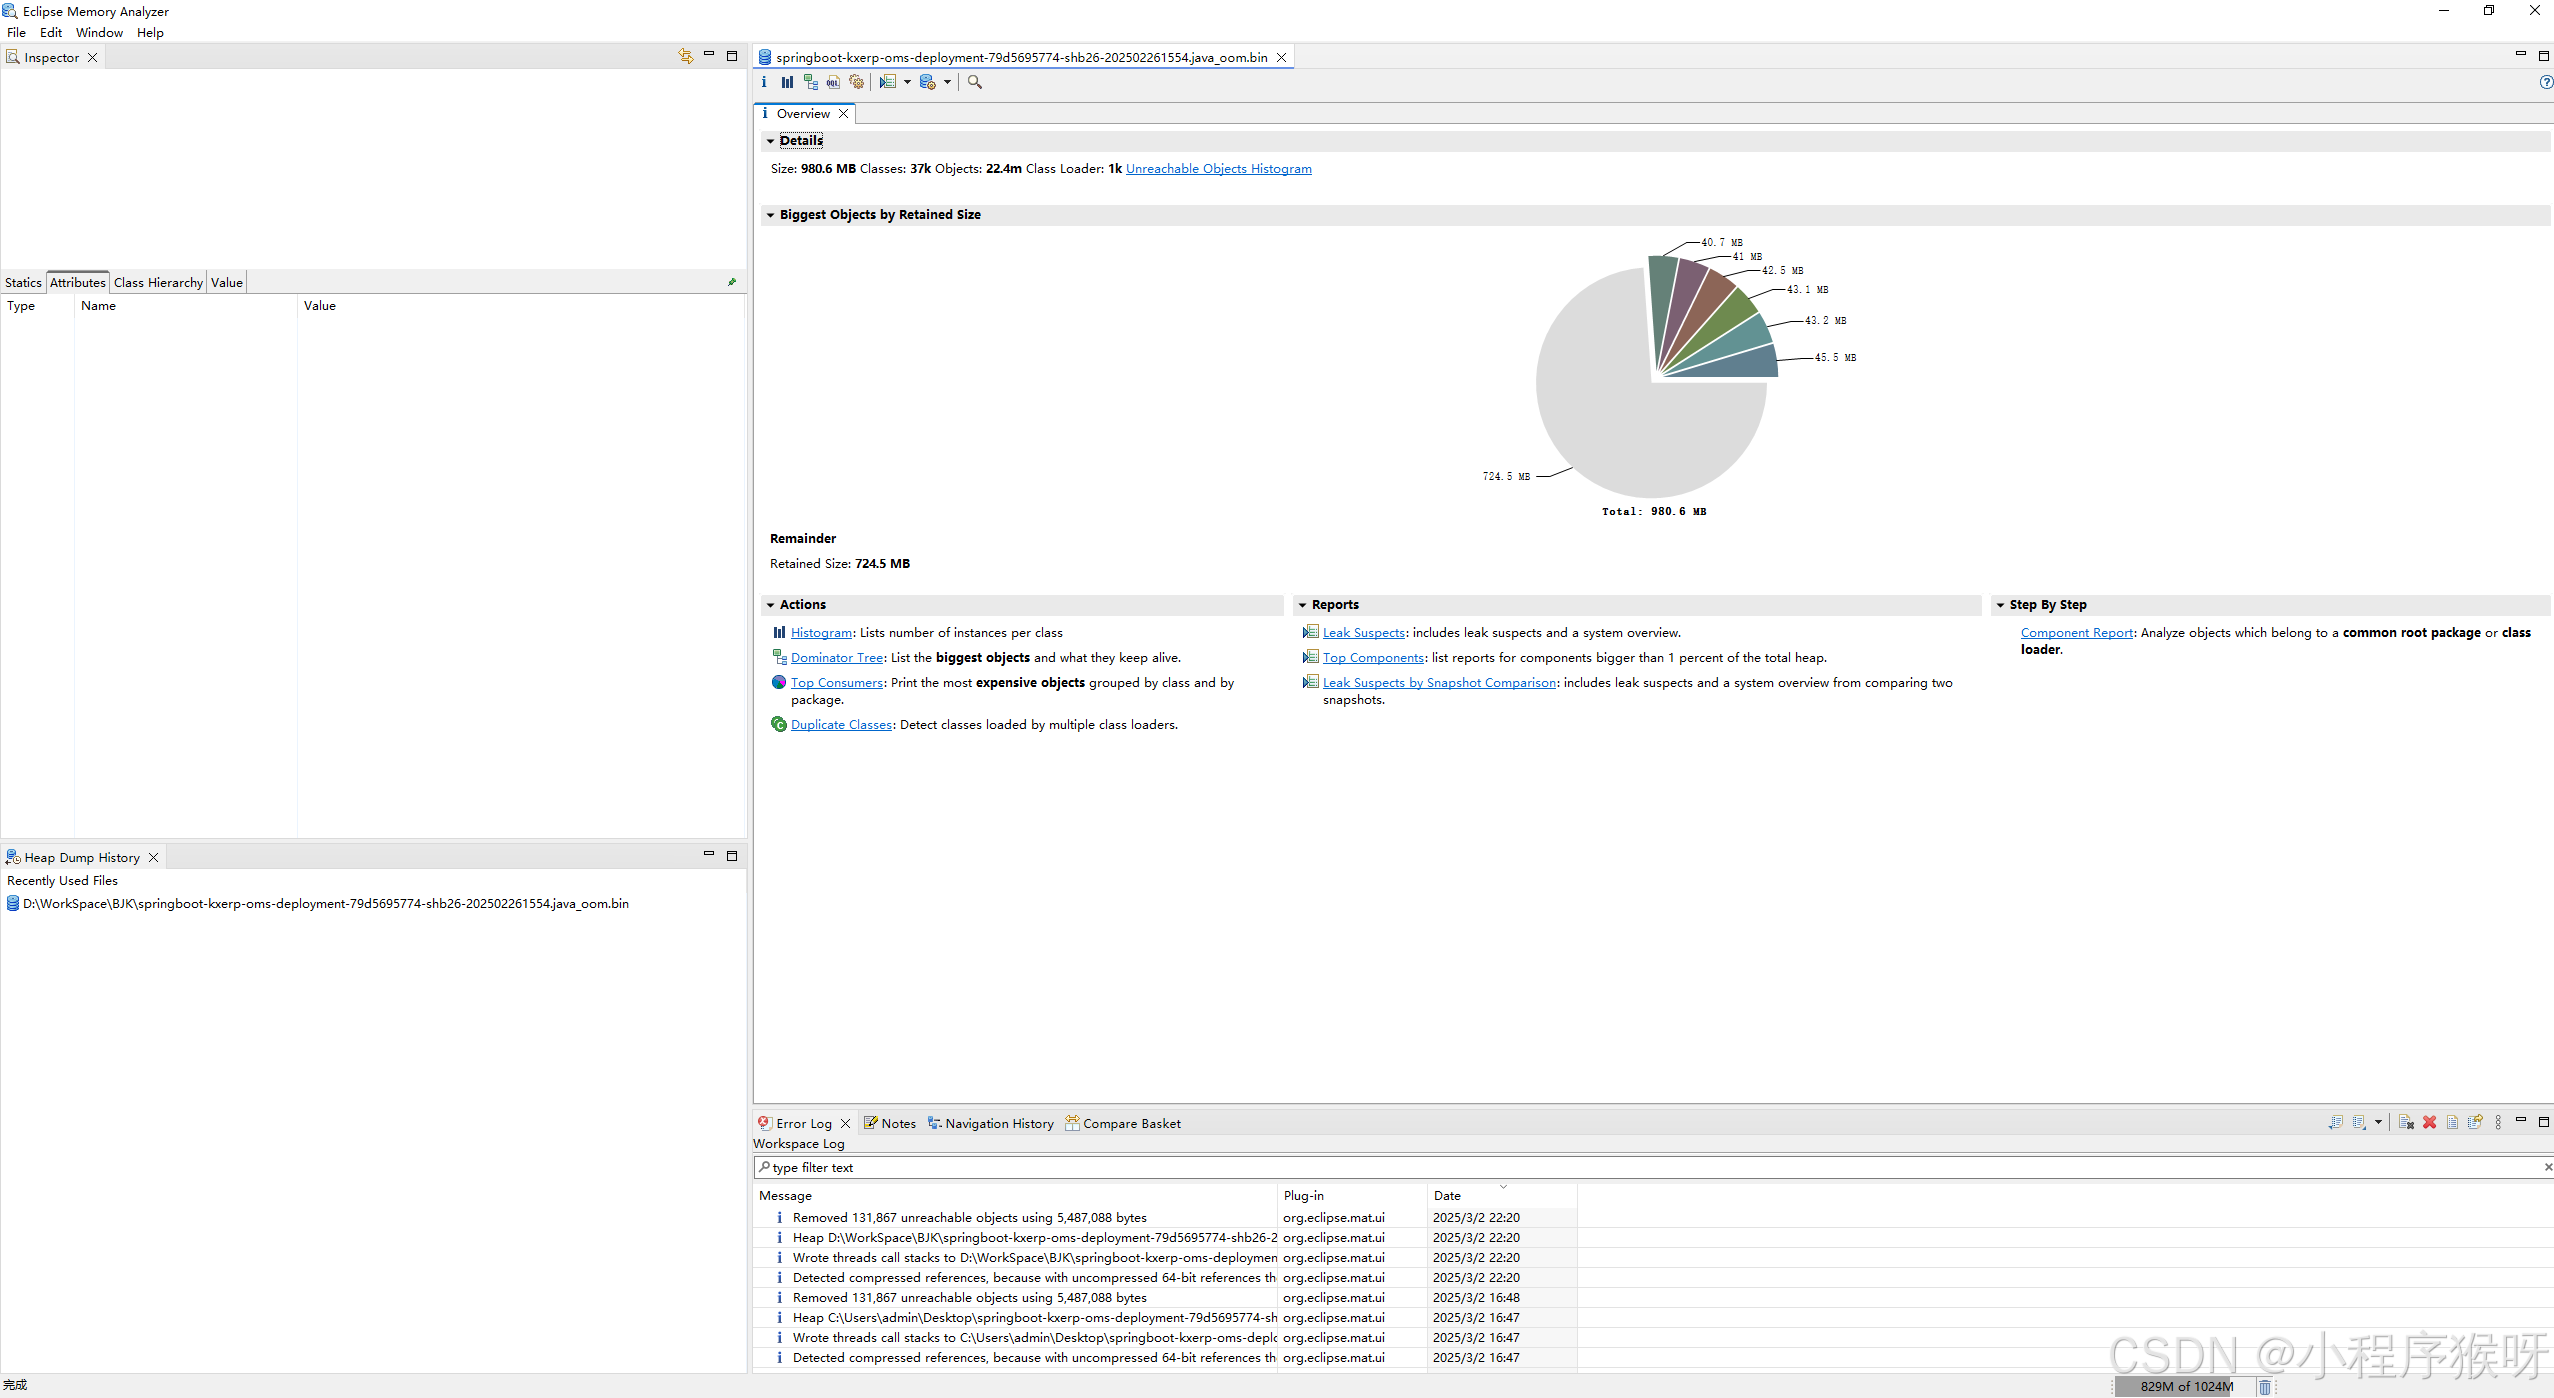Open Dominator Tree from toolbar
Image resolution: width=2554 pixels, height=1398 pixels.
click(x=810, y=82)
